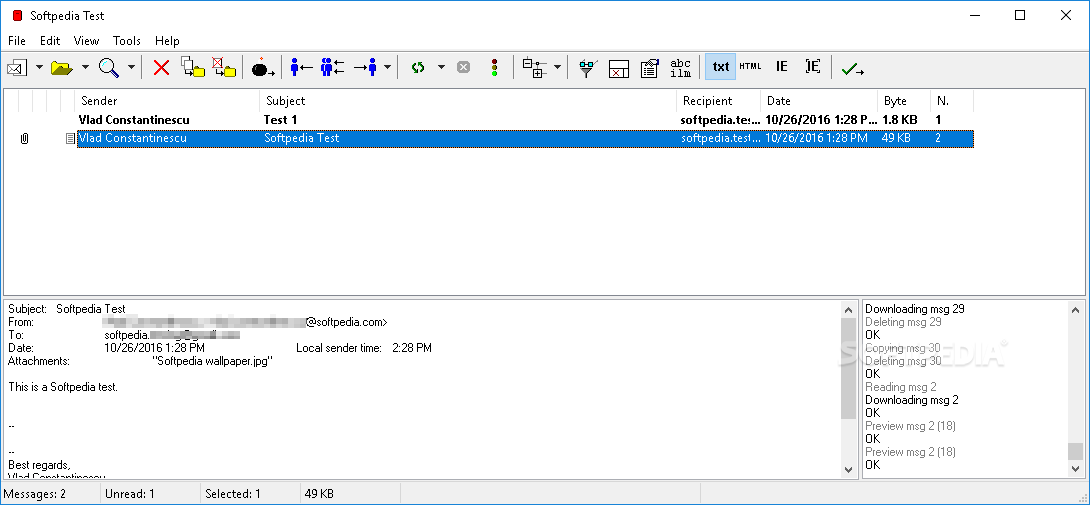Click the tree structure view icon

point(535,67)
